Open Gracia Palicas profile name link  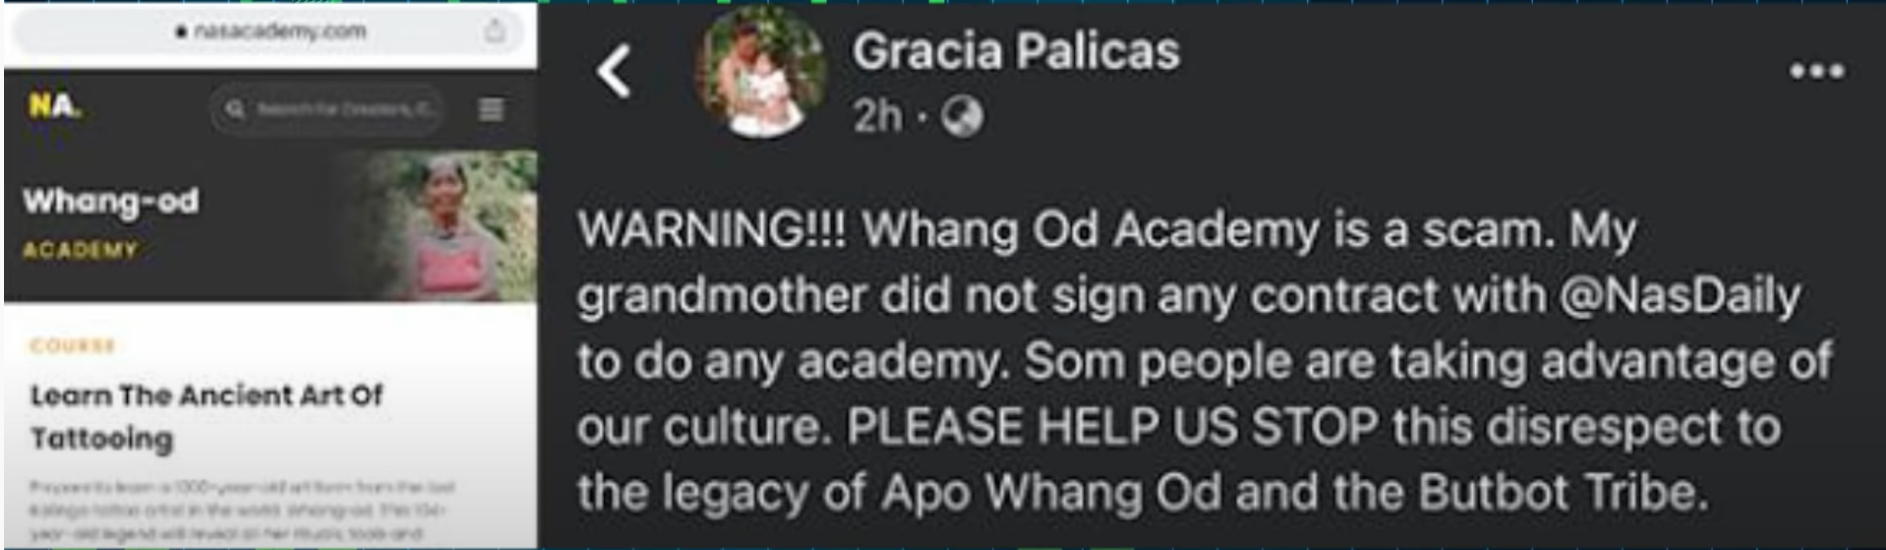point(1016,51)
